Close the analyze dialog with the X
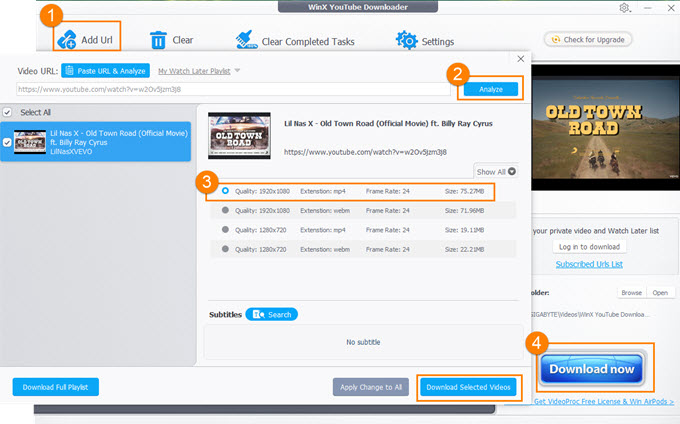This screenshot has height=424, width=680. [x=520, y=59]
